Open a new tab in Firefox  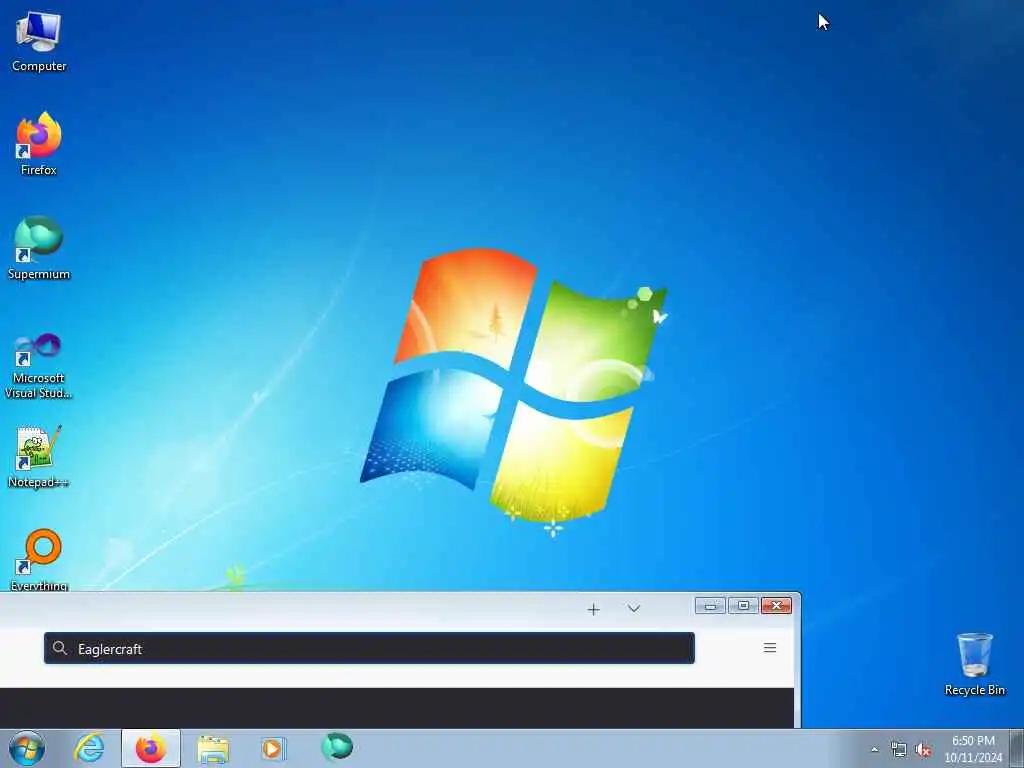[593, 609]
